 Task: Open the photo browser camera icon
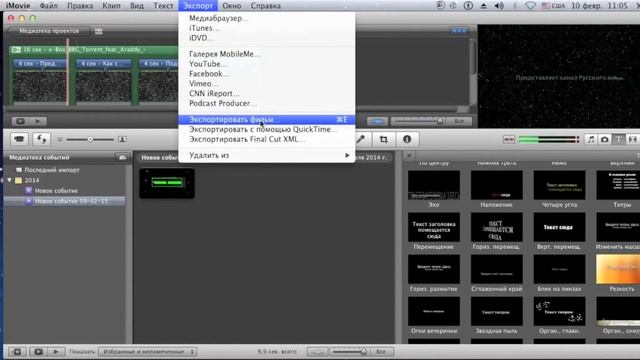(x=604, y=140)
